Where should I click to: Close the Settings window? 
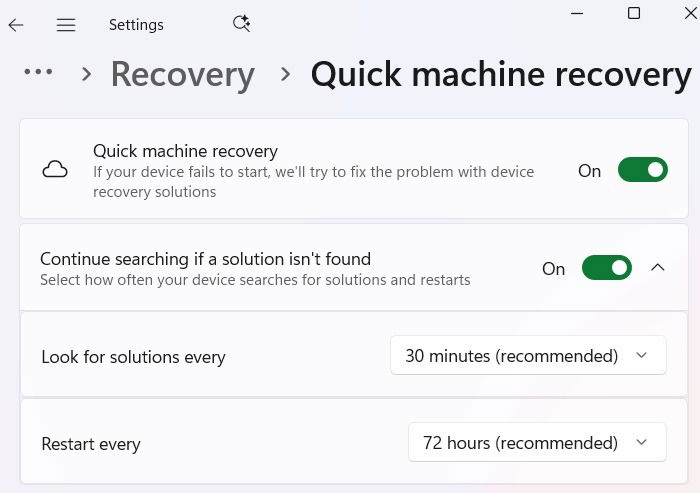[x=689, y=13]
